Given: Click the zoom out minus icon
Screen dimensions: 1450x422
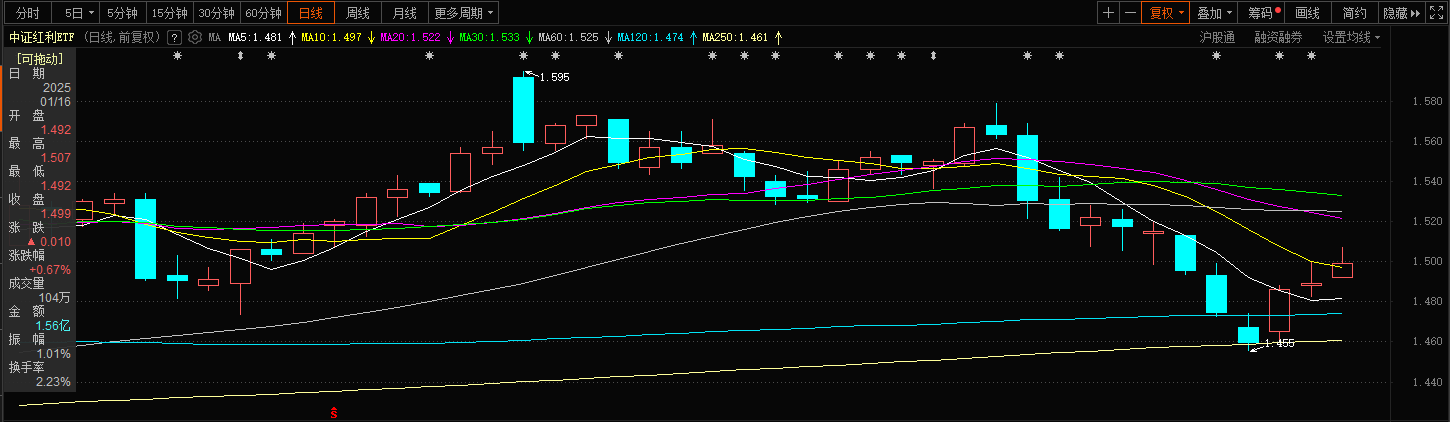Looking at the screenshot, I should pos(1130,13).
